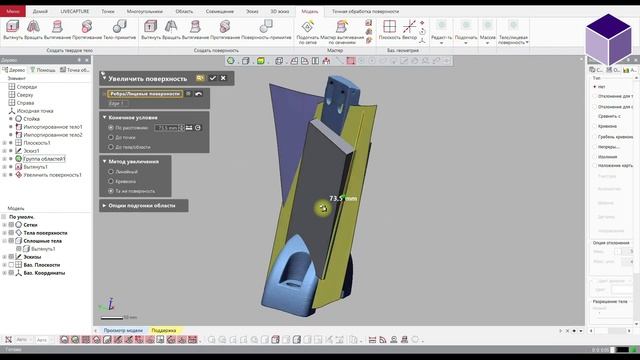The height and width of the screenshot is (360, 640).
Task: Open the Подогнать по сетке mesh fit tool
Action: tap(308, 32)
